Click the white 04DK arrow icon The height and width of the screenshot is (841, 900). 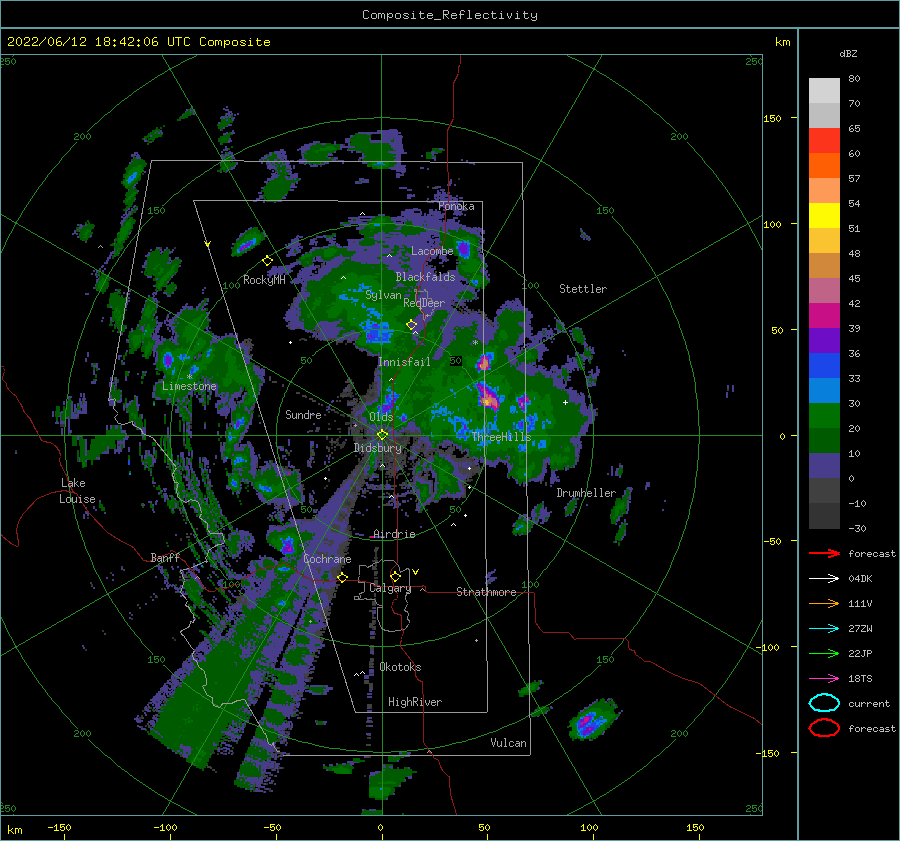824,579
